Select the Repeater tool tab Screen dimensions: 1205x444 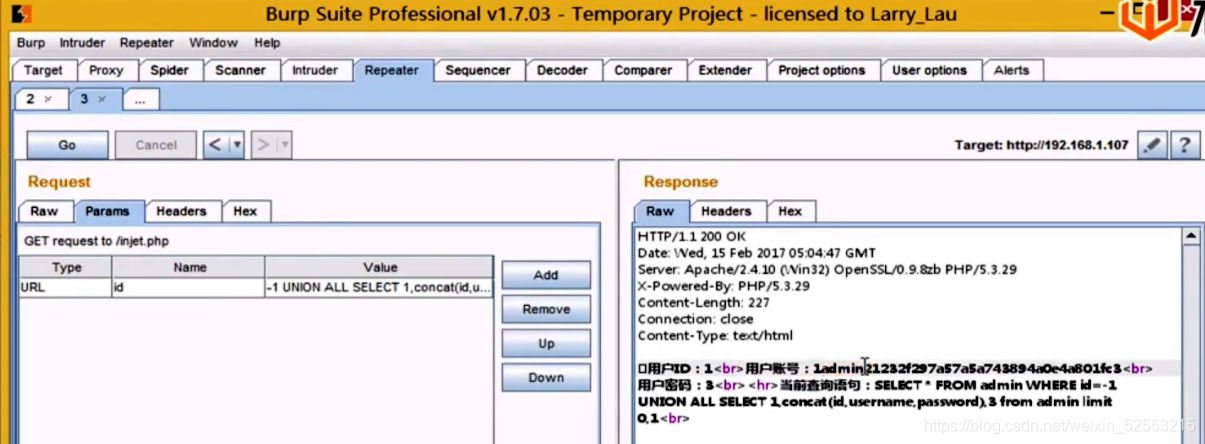tap(392, 70)
